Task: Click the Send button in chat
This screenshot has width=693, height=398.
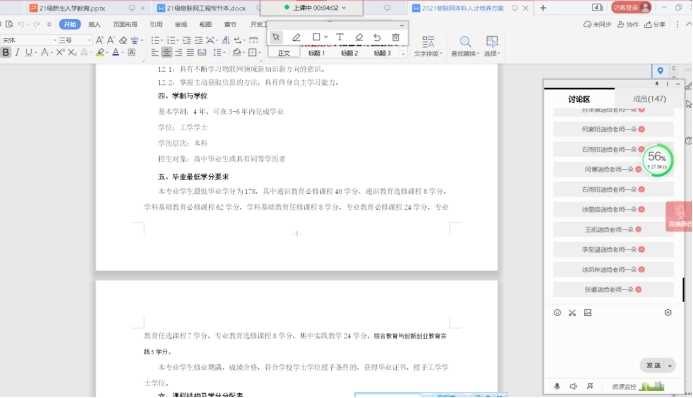Action: [x=653, y=365]
